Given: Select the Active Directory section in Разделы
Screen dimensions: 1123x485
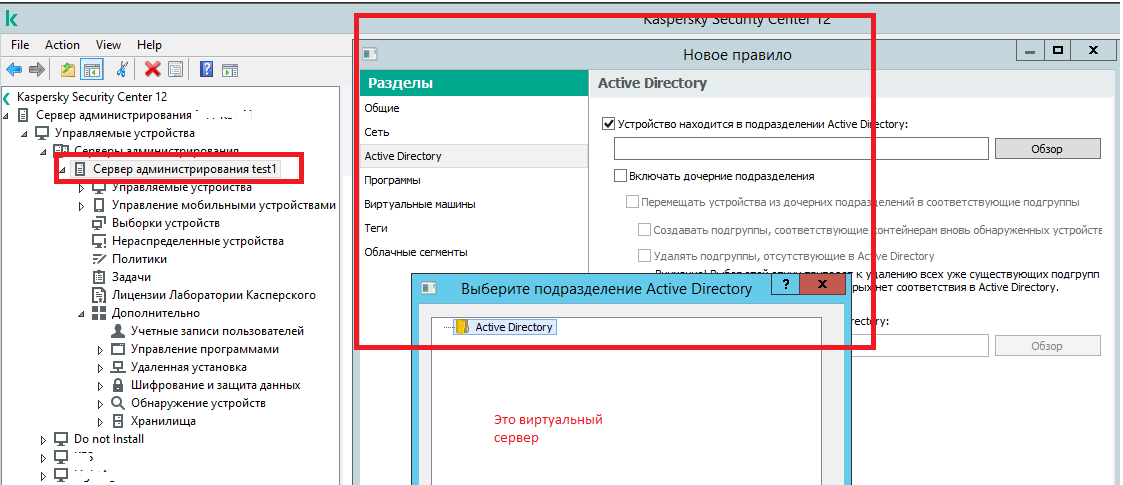Looking at the screenshot, I should 473,155.
